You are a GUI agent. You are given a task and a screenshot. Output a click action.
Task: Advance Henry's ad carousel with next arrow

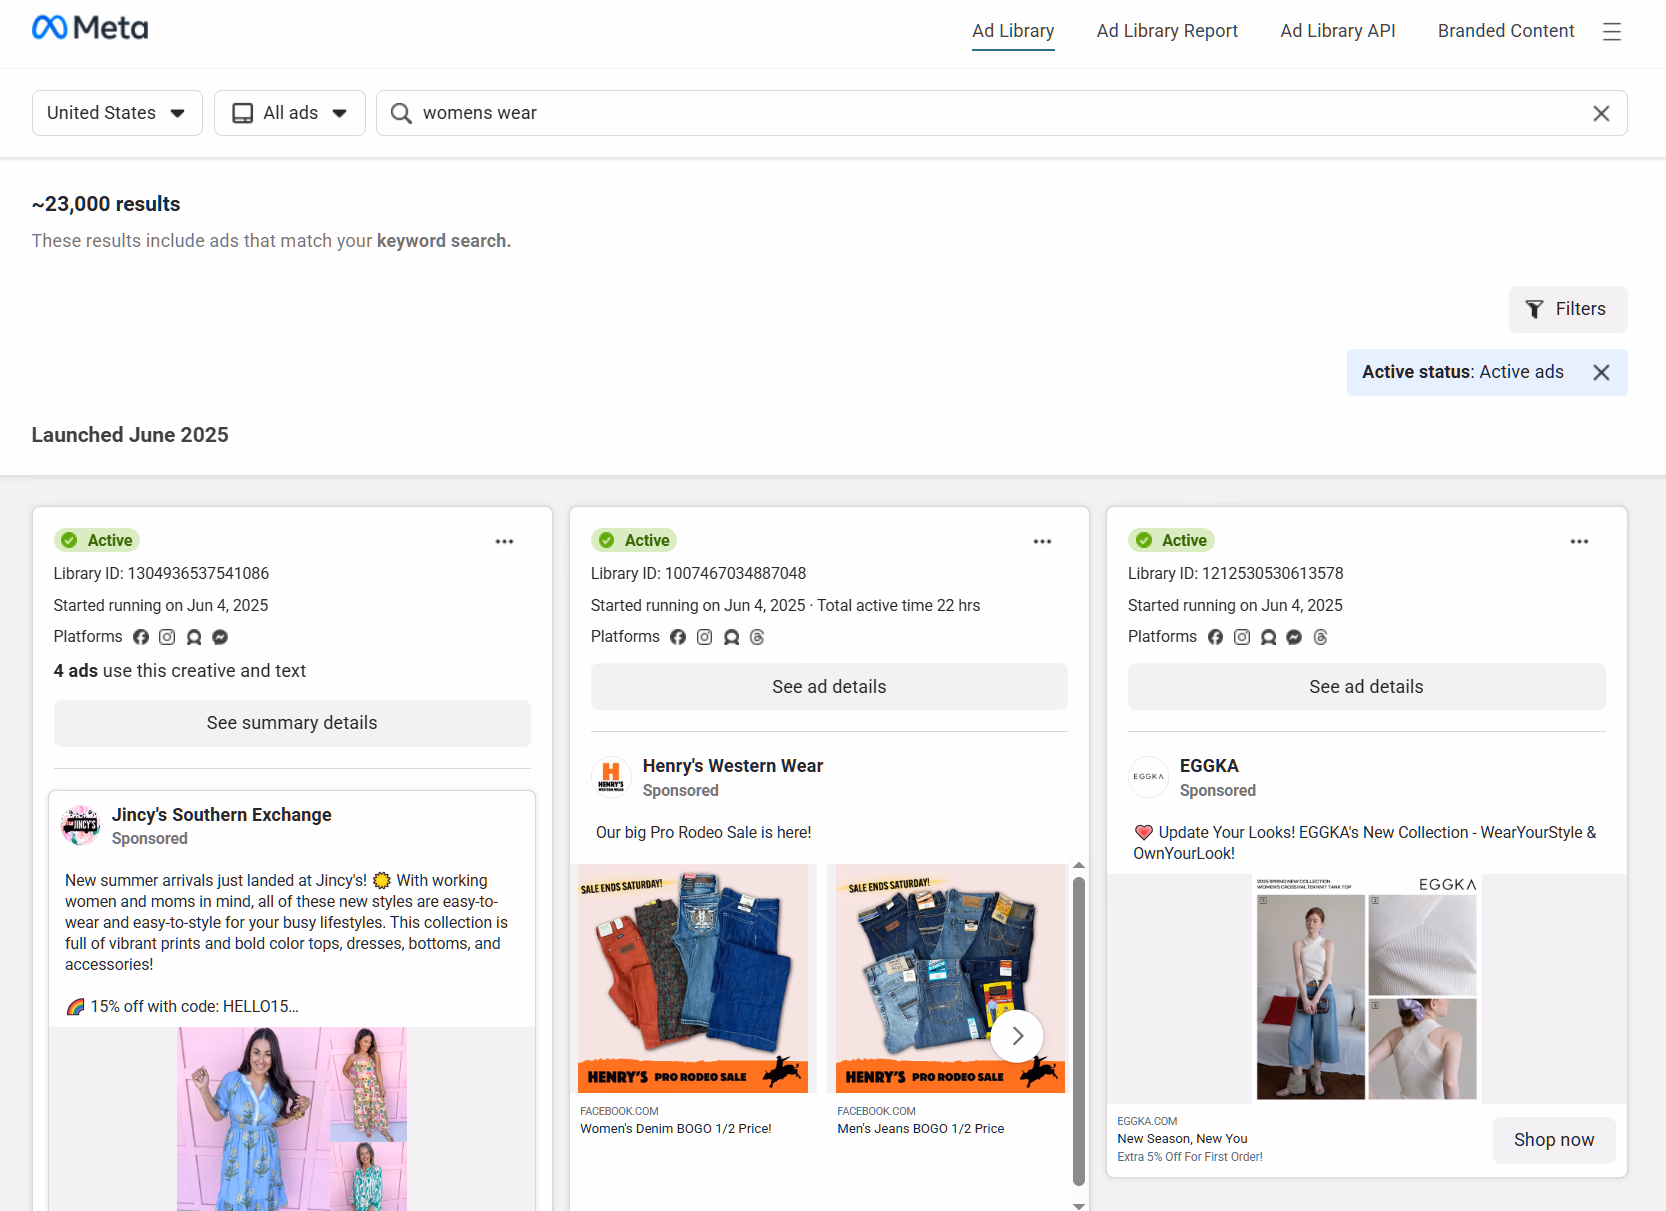(x=1017, y=1036)
